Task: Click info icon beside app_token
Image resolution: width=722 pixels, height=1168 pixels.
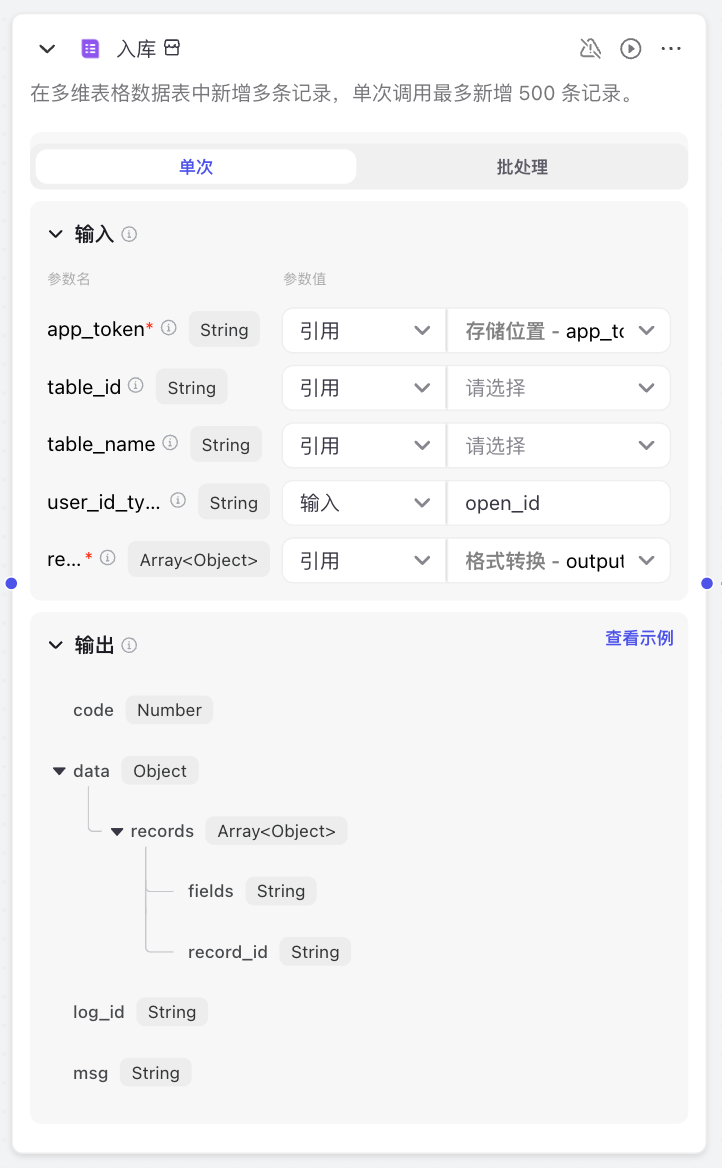Action: point(169,328)
